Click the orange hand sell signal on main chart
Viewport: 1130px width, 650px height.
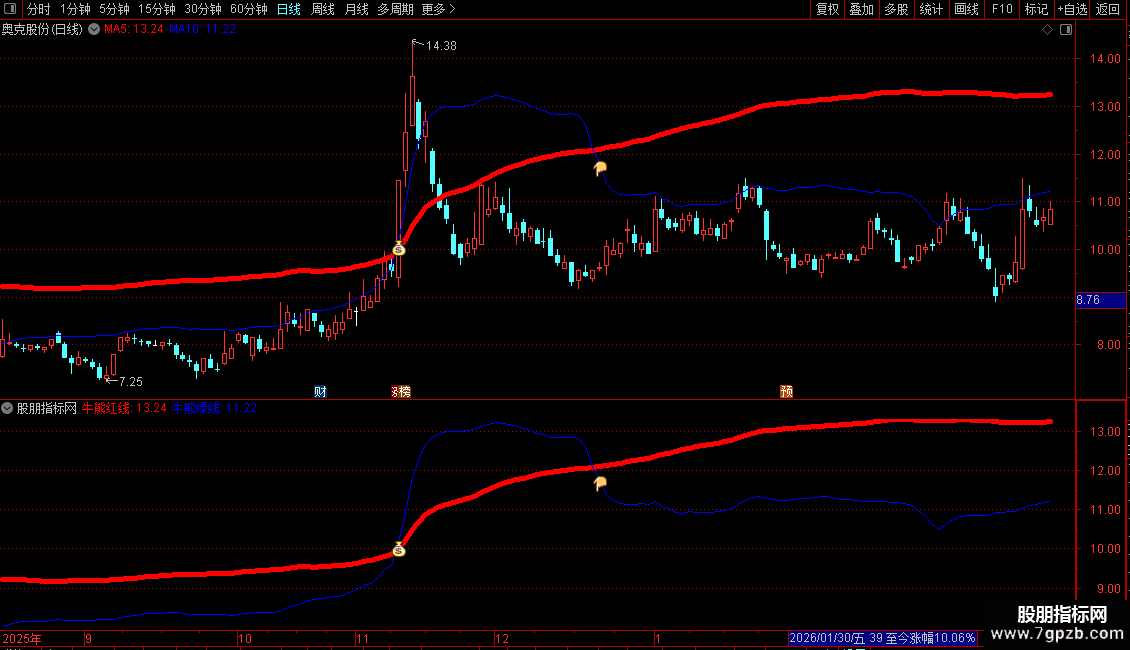point(600,169)
